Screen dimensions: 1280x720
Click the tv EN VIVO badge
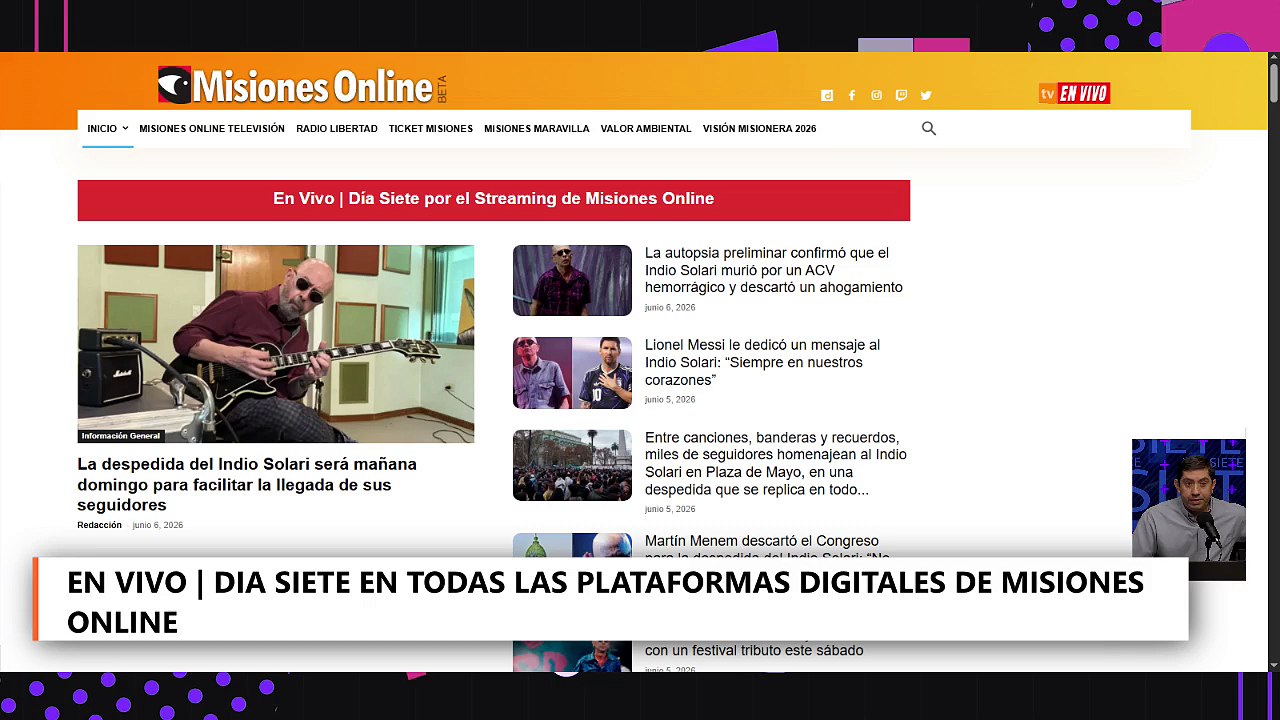(1074, 93)
